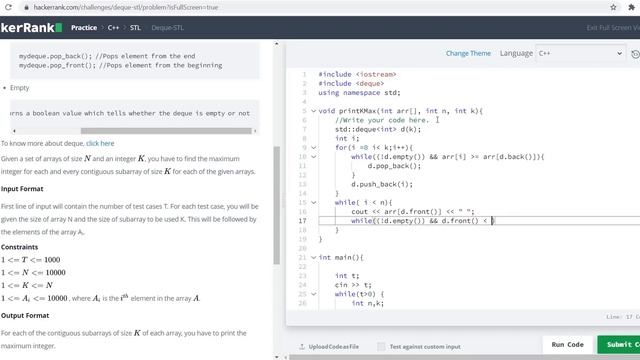Click the 'Empty' bullet item
Image resolution: width=640 pixels, height=360 pixels.
click(x=20, y=88)
